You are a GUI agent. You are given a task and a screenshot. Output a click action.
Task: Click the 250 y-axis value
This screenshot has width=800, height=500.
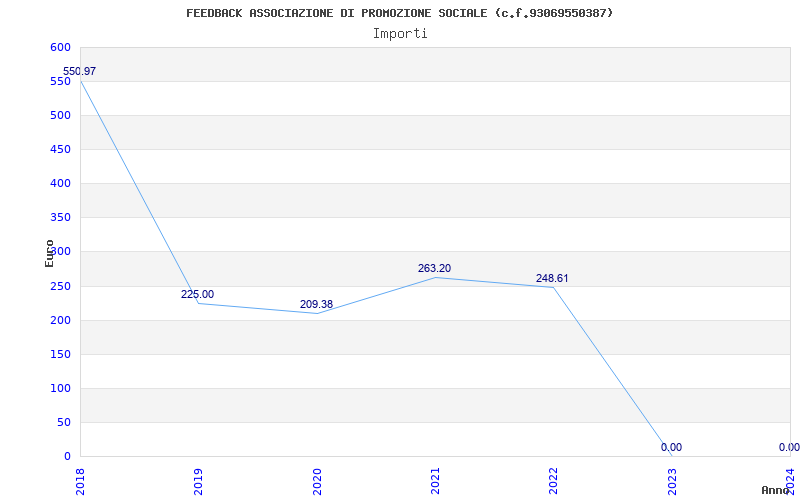coord(60,286)
